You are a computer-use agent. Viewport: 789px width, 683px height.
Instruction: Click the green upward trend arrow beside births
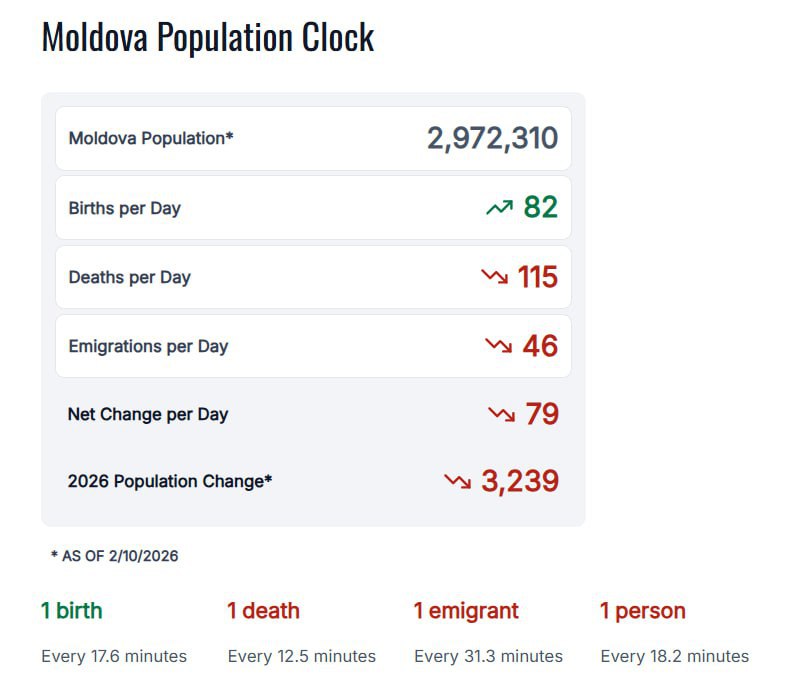499,208
